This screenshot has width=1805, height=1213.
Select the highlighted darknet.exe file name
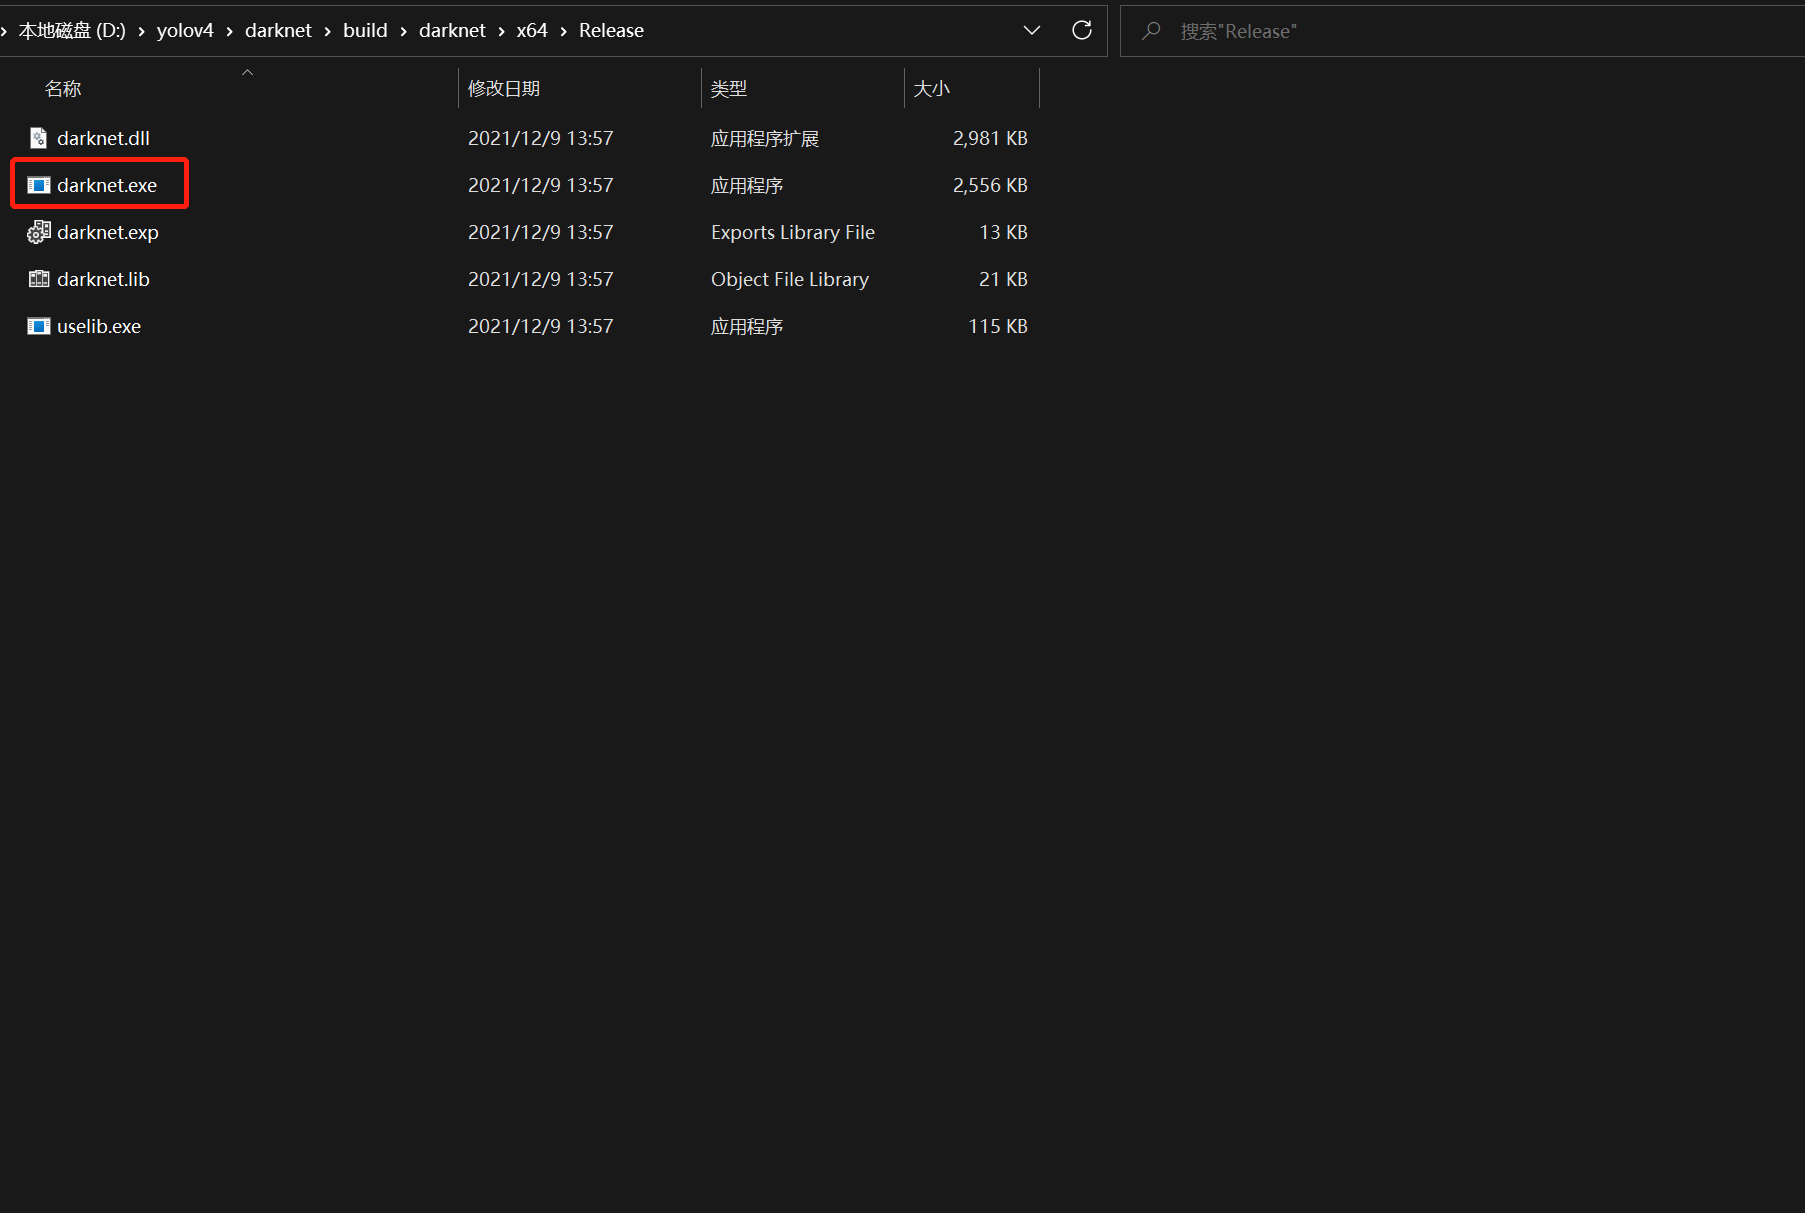coord(106,185)
